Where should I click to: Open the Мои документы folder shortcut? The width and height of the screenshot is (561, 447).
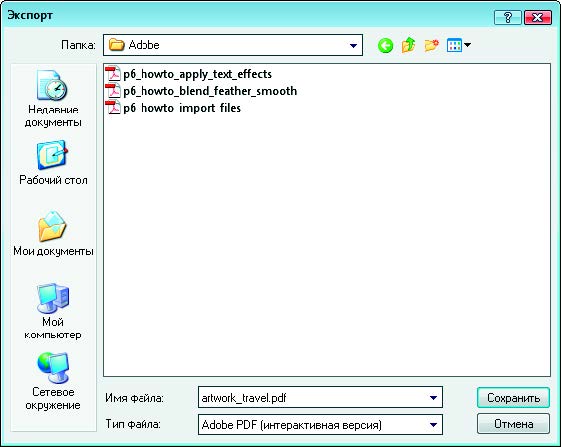tap(53, 234)
